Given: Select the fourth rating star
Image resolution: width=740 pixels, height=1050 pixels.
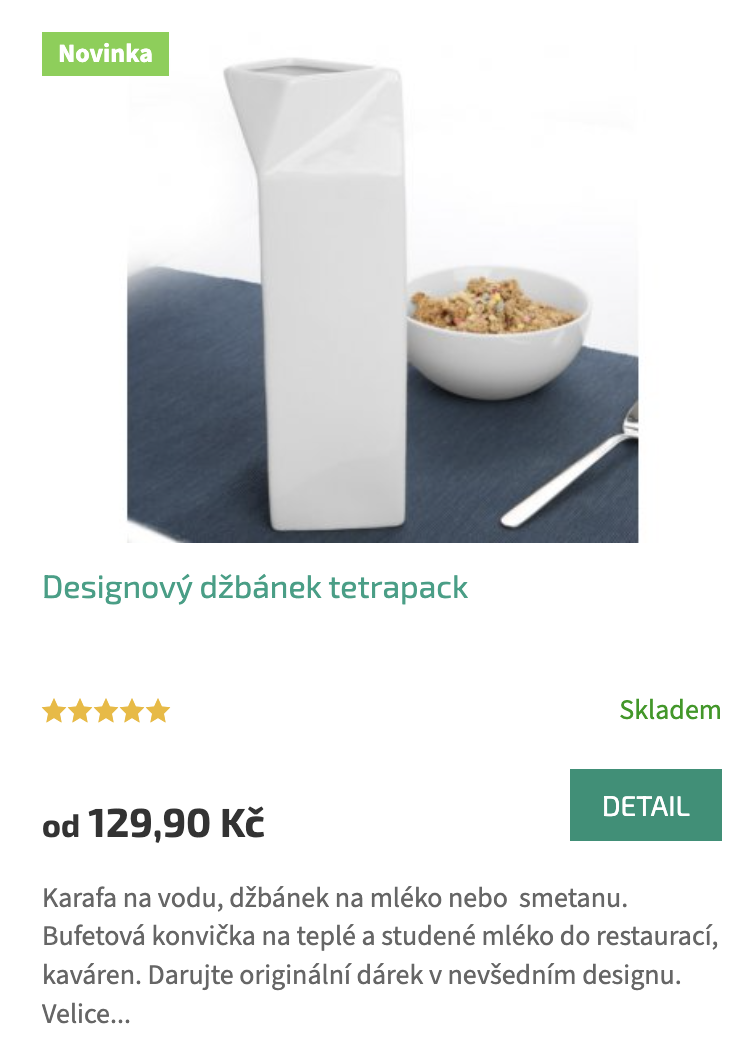Looking at the screenshot, I should coord(132,711).
